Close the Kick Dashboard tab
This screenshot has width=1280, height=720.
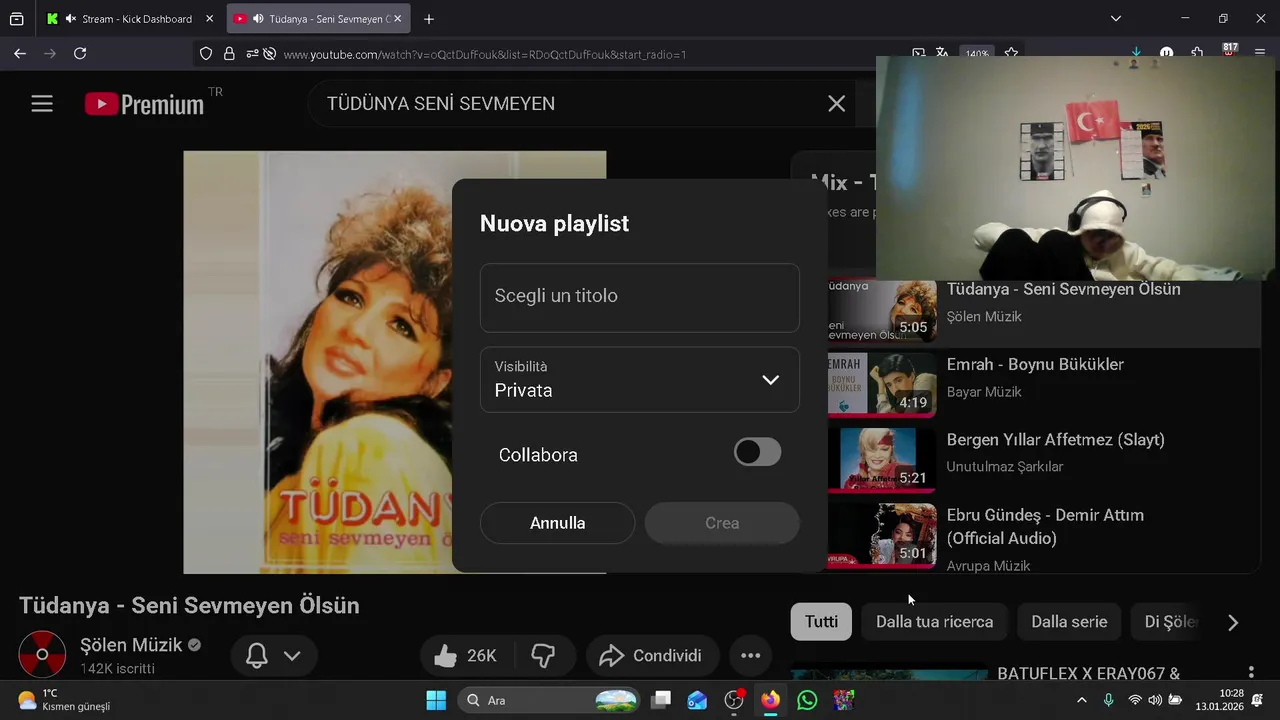[x=209, y=19]
